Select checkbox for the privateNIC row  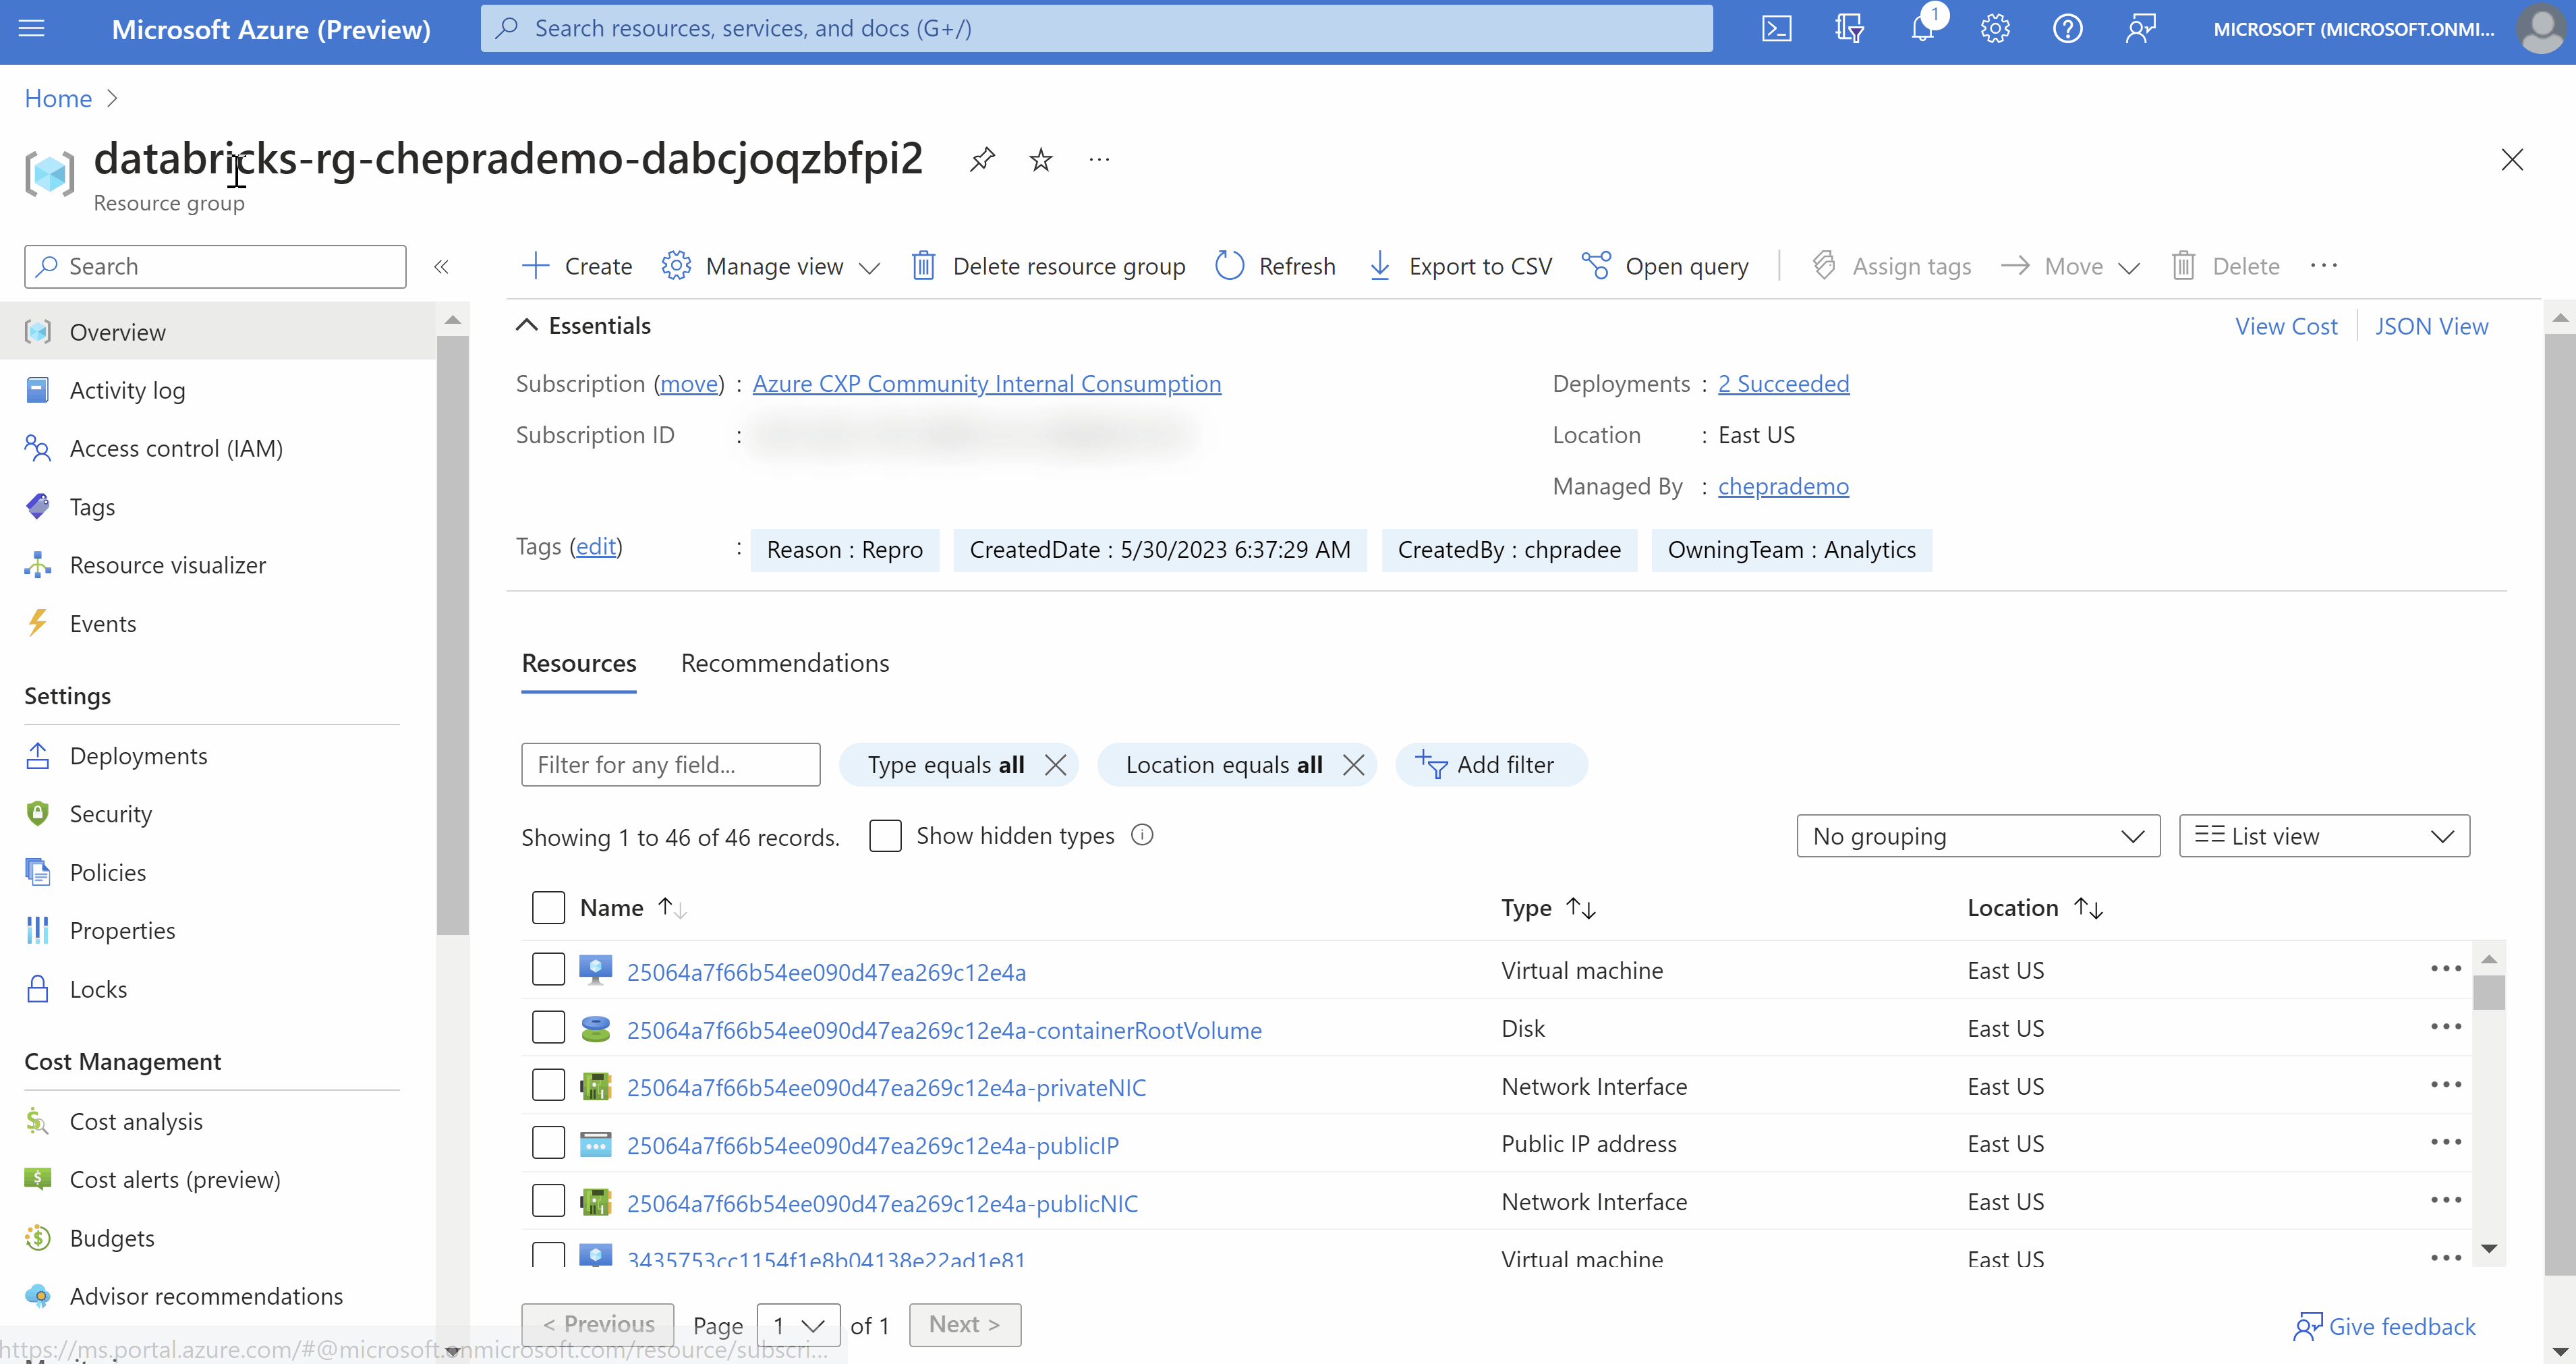coord(548,1086)
